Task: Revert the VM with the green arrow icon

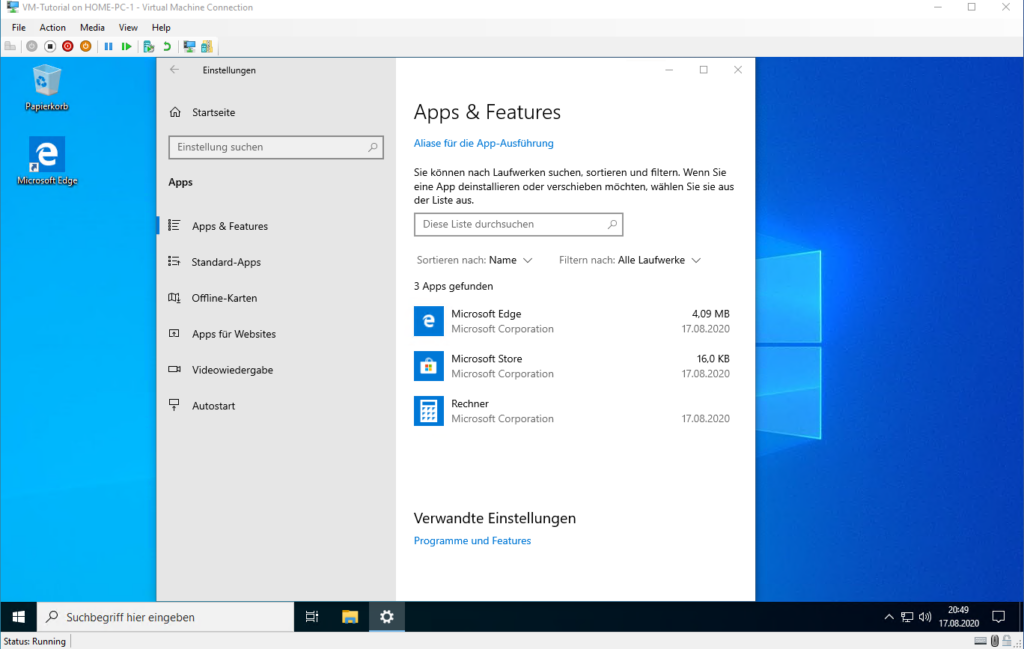Action: click(x=167, y=46)
